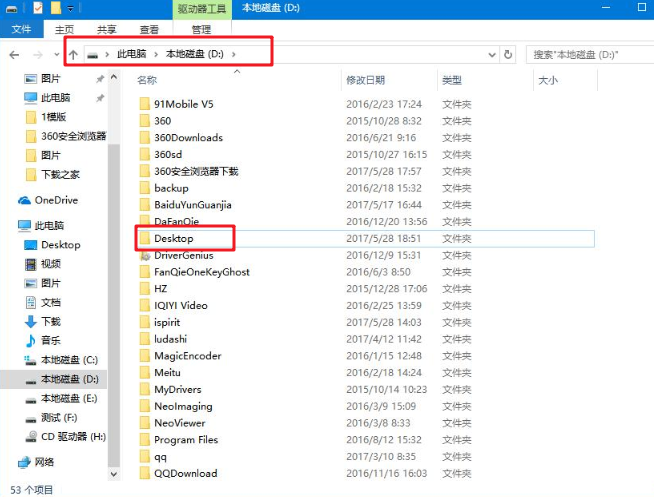Go up one folder level
This screenshot has height=497, width=654.
point(73,55)
